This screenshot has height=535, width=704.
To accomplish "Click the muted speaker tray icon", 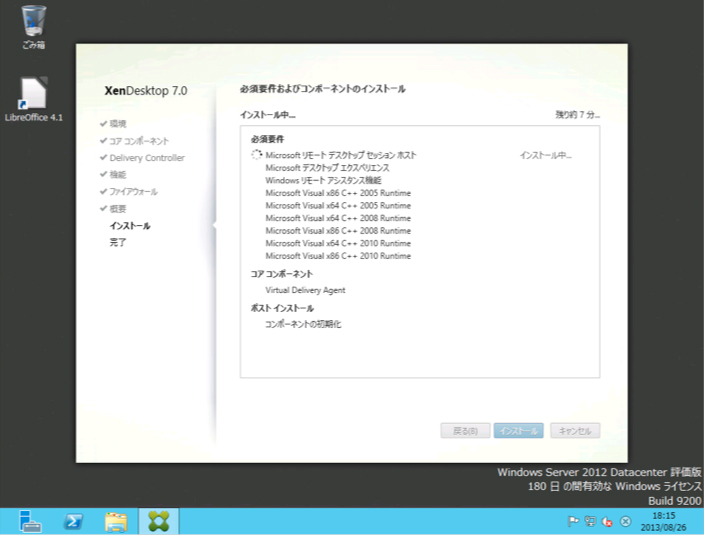I will pos(607,522).
